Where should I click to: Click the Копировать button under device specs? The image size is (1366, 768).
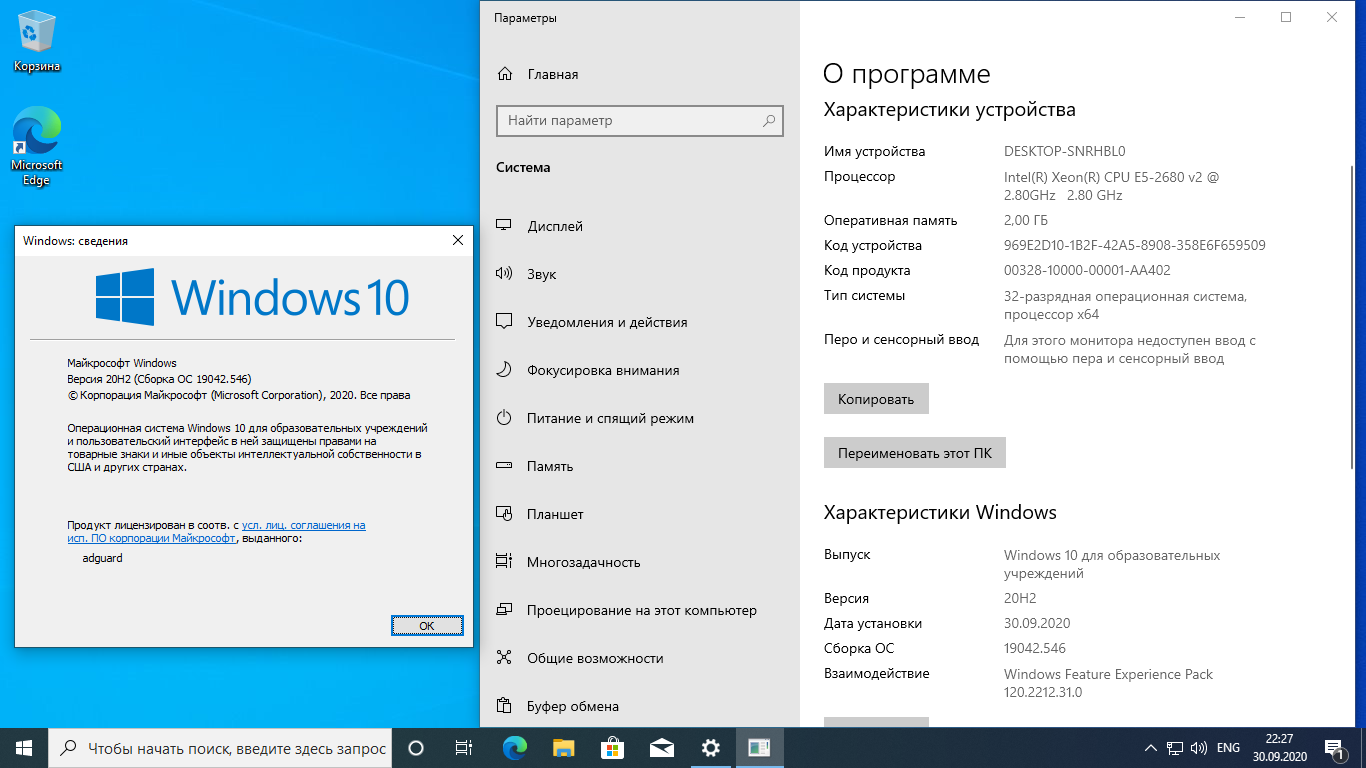[x=876, y=399]
